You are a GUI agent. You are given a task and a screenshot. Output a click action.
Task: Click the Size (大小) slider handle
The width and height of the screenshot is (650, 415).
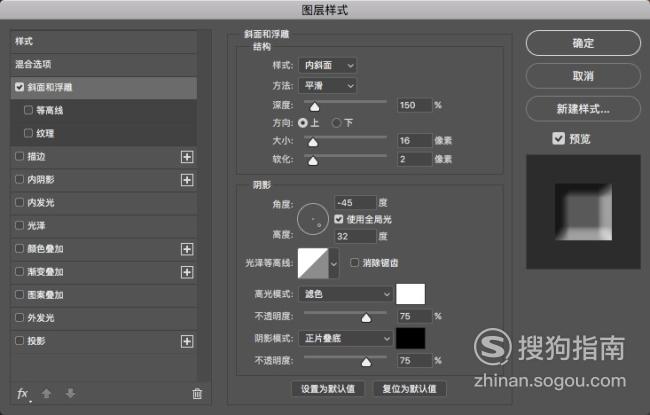point(313,142)
